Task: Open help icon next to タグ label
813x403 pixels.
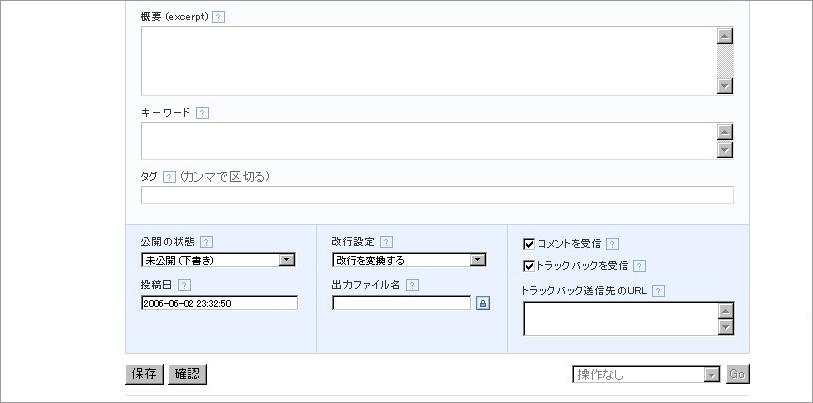Action: 170,177
